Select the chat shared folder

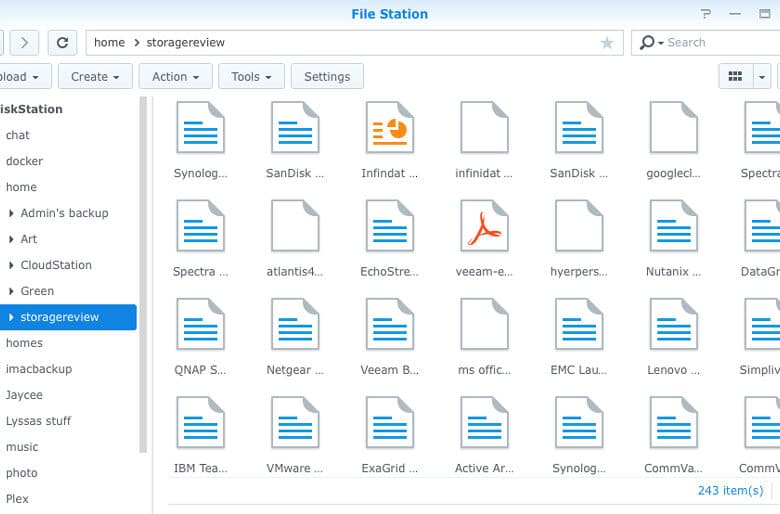(18, 135)
